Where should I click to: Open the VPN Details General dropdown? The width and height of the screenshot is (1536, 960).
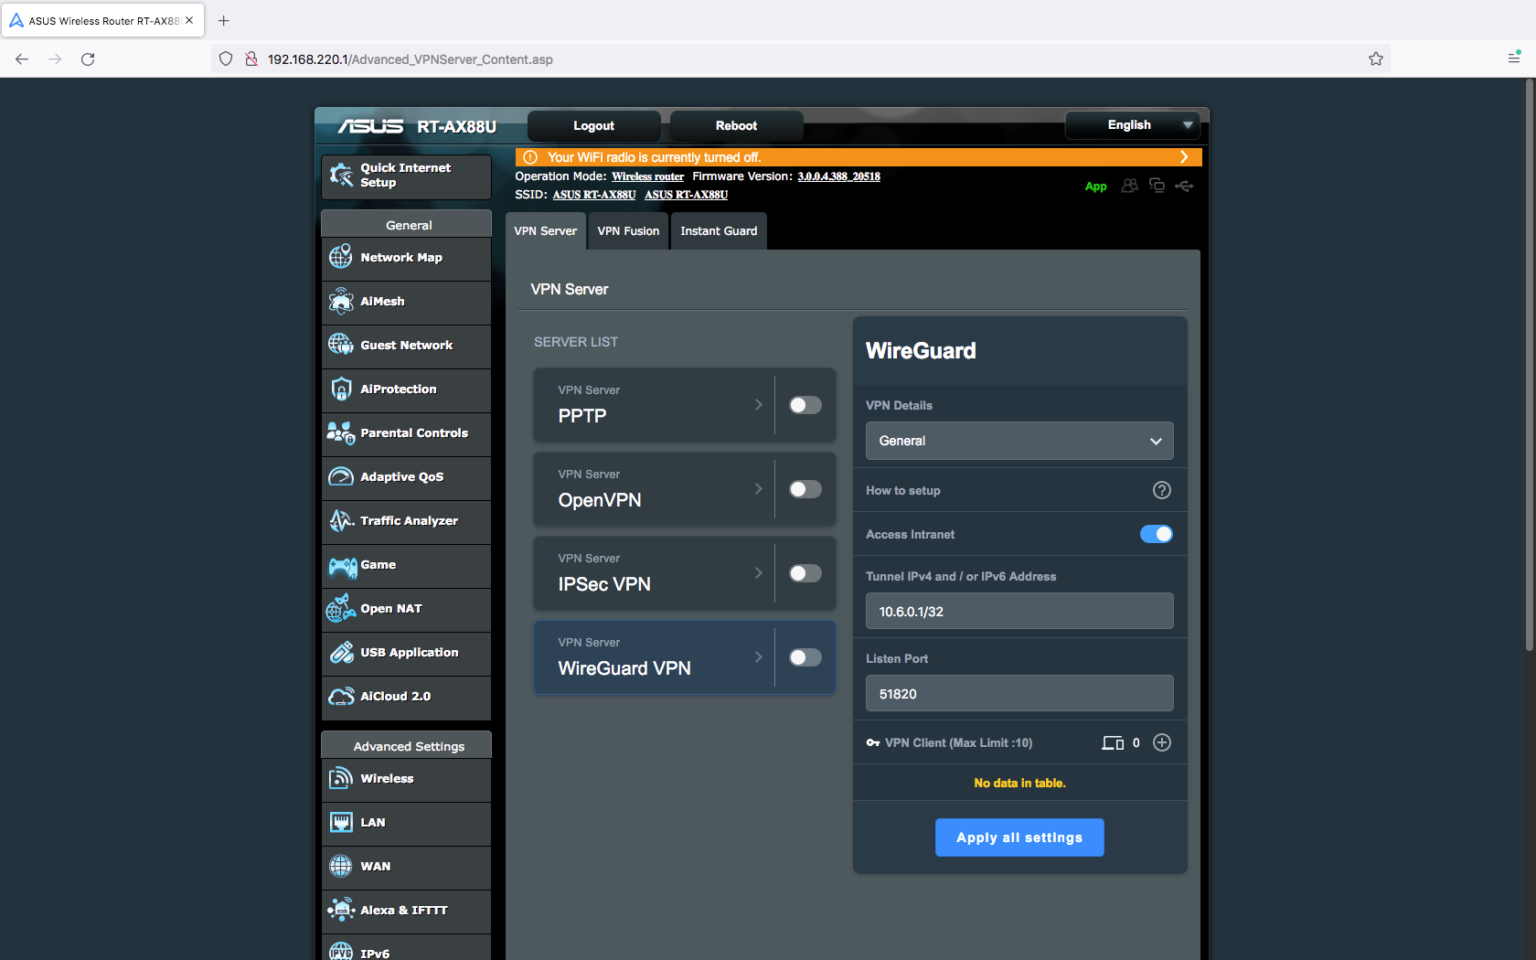[1018, 440]
